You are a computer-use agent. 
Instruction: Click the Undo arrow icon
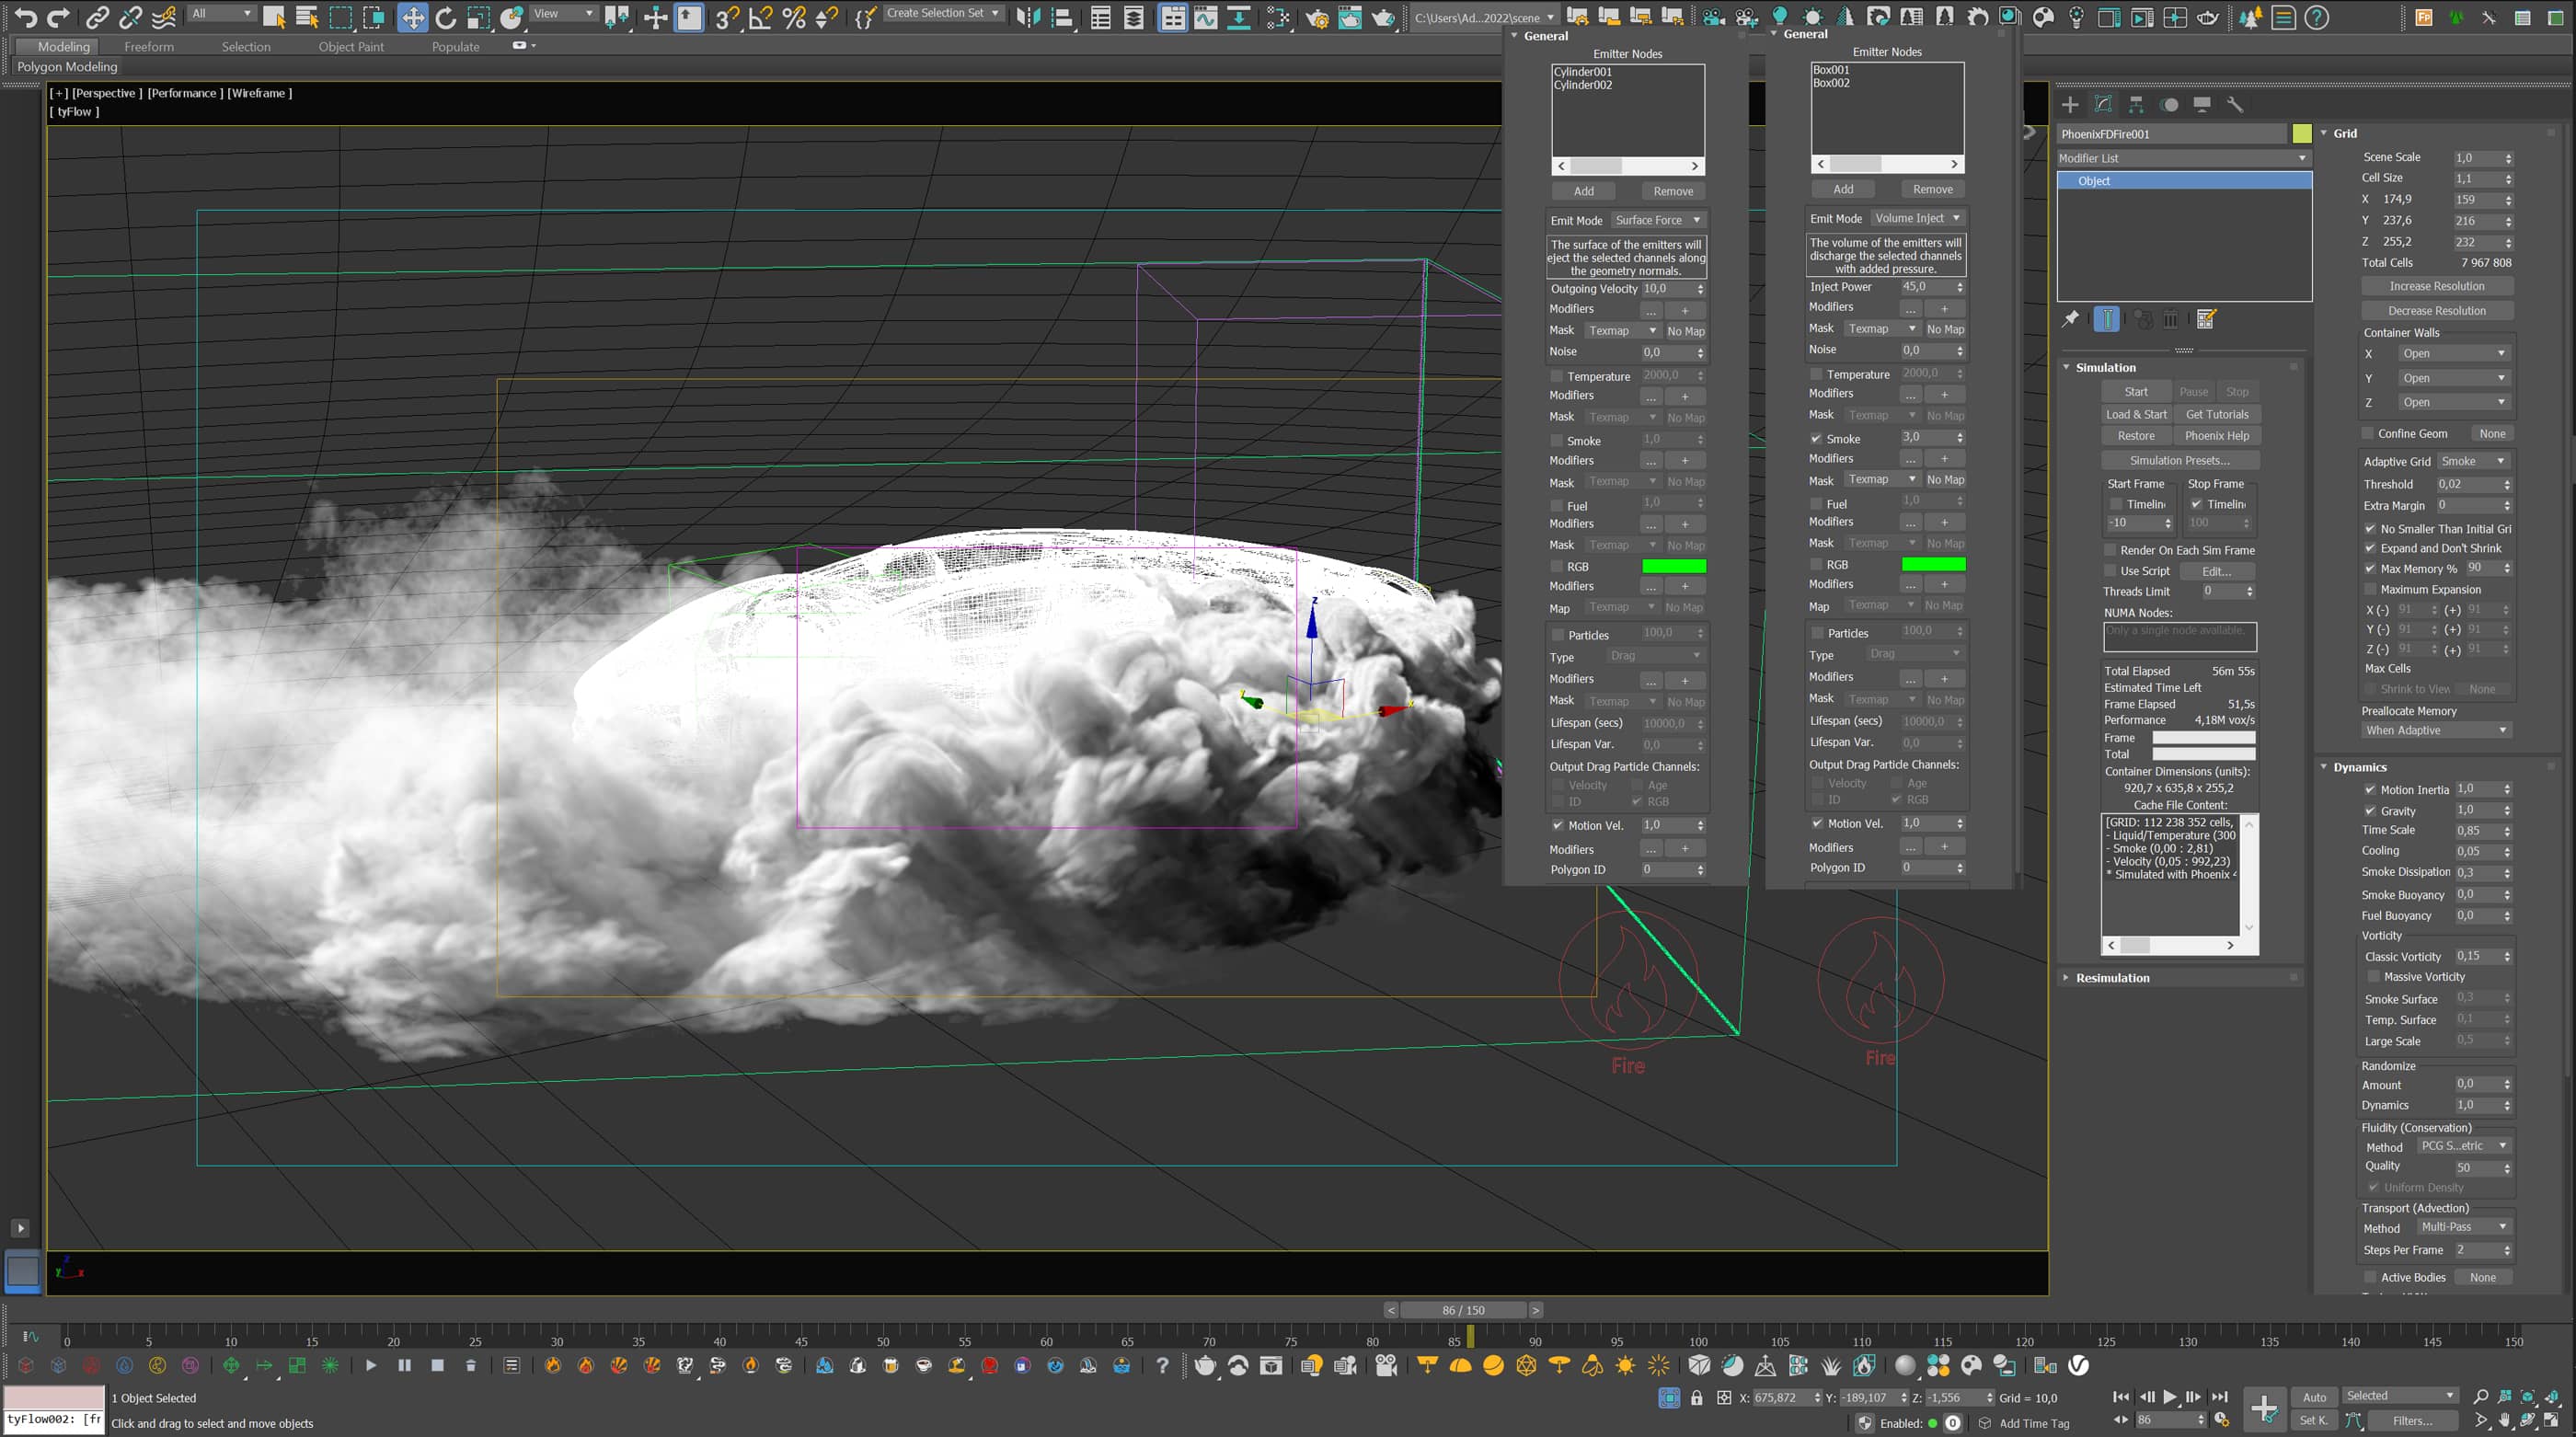click(25, 16)
